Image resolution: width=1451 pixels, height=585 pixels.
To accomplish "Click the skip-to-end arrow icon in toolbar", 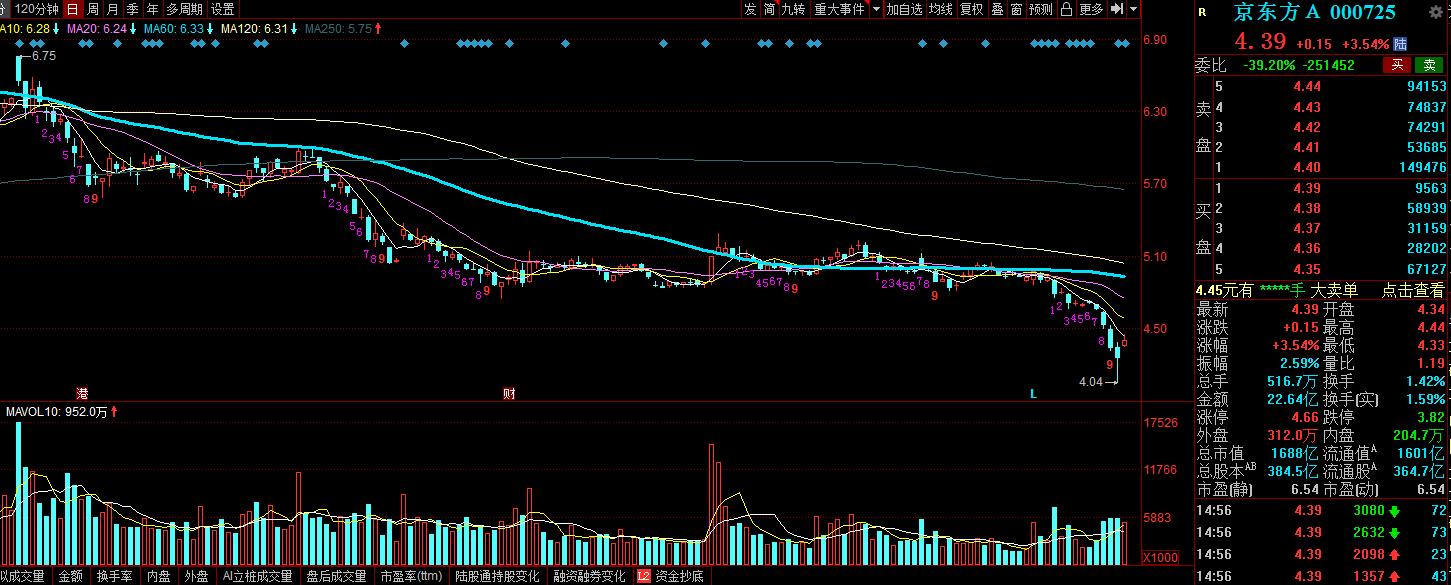I will coord(1117,9).
